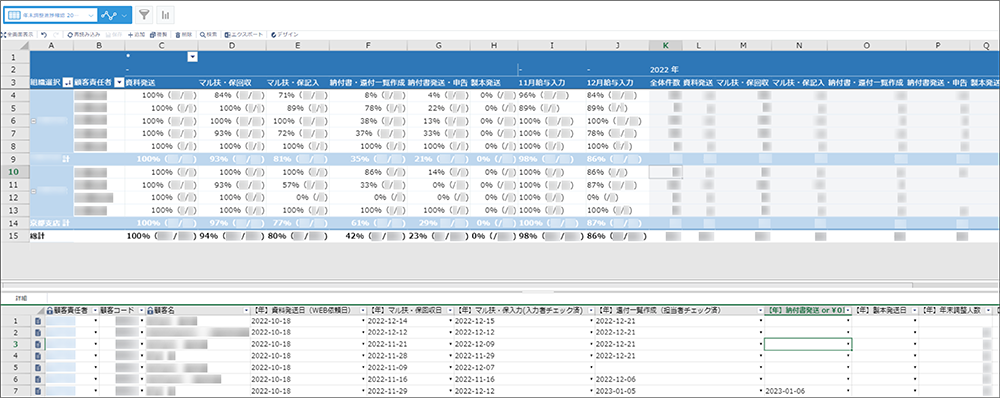Select the 詳細 tab

[x=22, y=298]
